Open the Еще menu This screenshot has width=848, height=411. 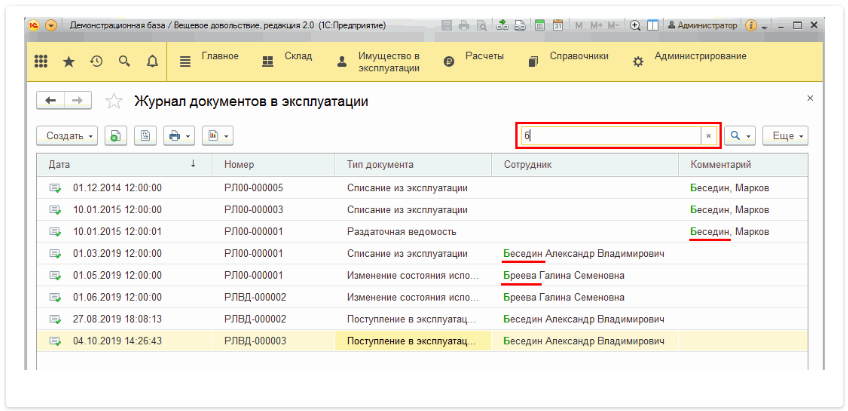click(784, 135)
